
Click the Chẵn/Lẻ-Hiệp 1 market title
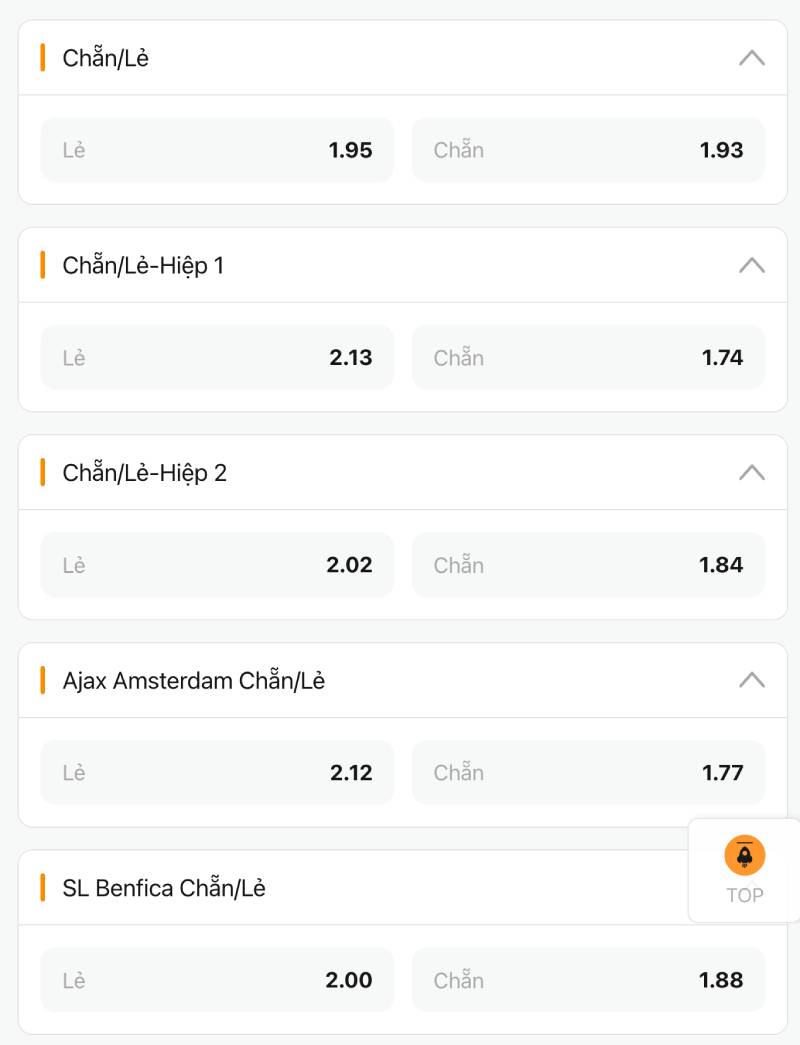tap(143, 265)
